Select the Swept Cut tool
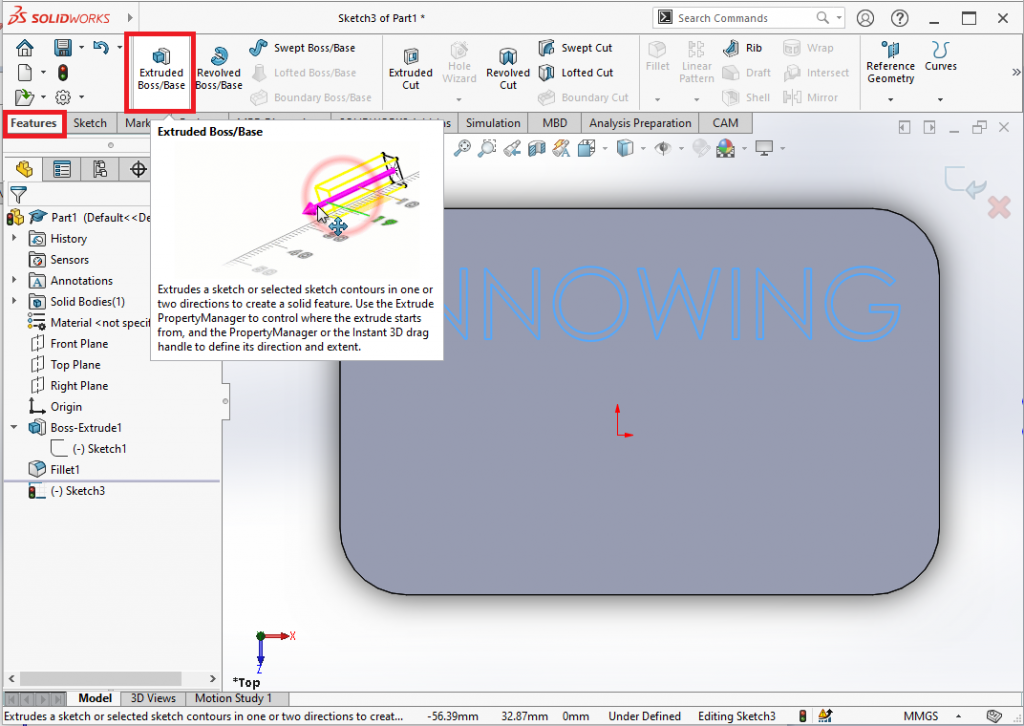1024x726 pixels. [x=576, y=48]
